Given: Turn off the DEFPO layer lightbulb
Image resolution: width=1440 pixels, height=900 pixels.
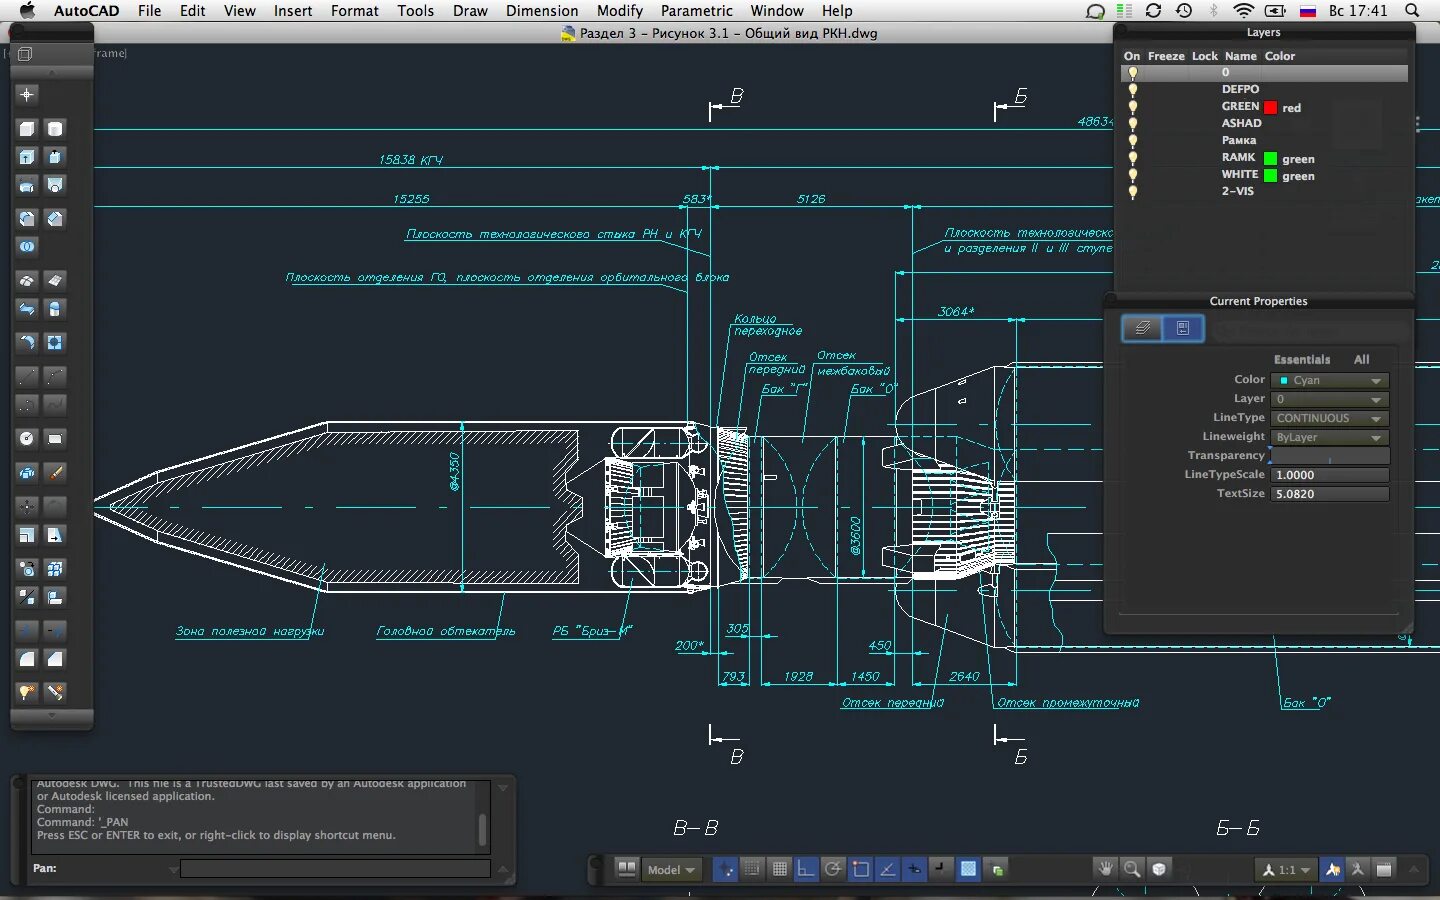Looking at the screenshot, I should point(1132,90).
